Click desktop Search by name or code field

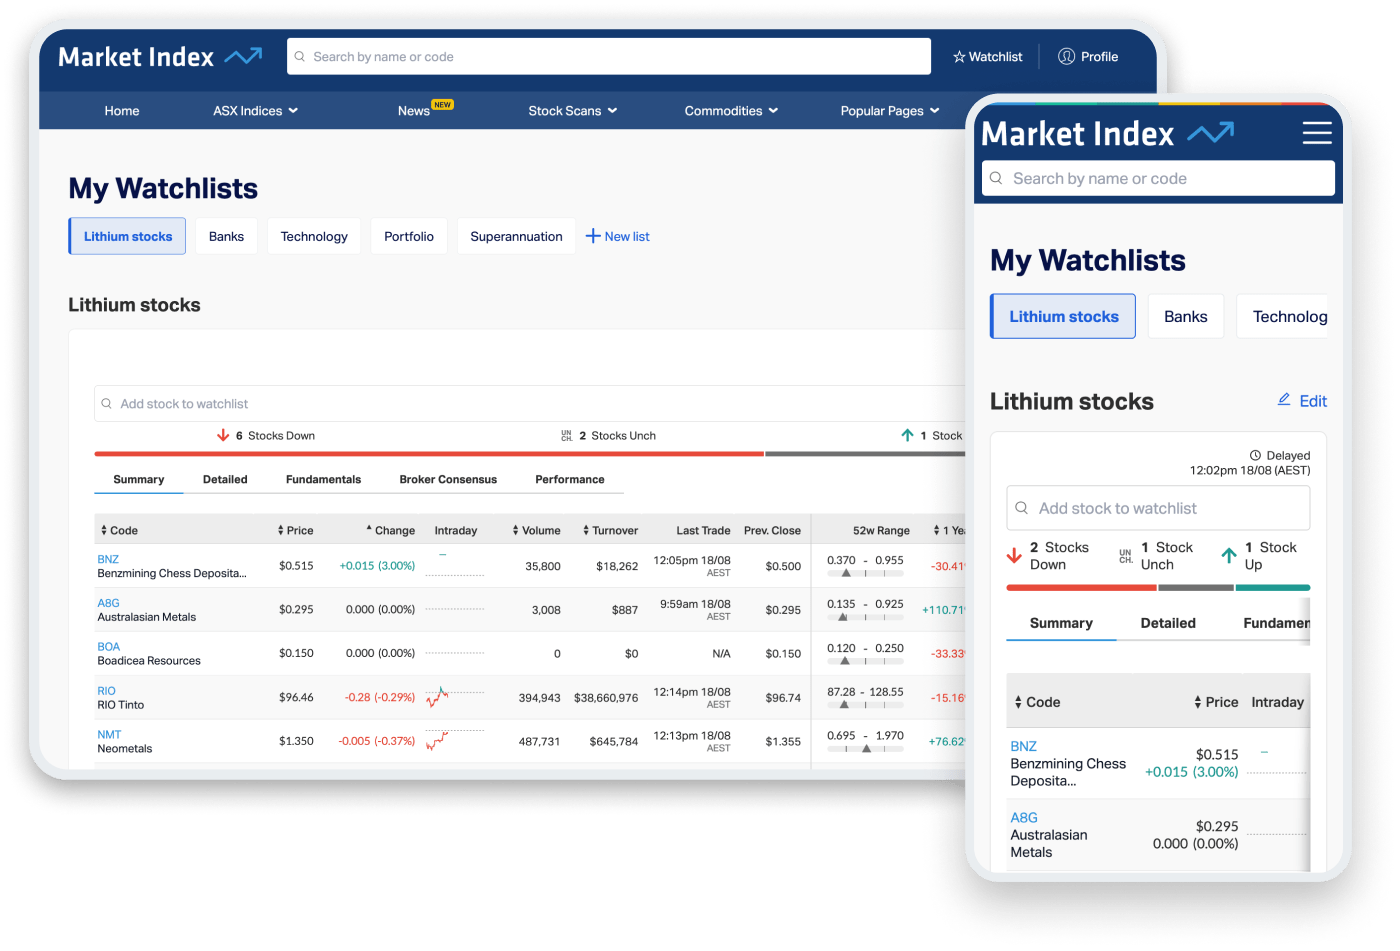pos(609,56)
